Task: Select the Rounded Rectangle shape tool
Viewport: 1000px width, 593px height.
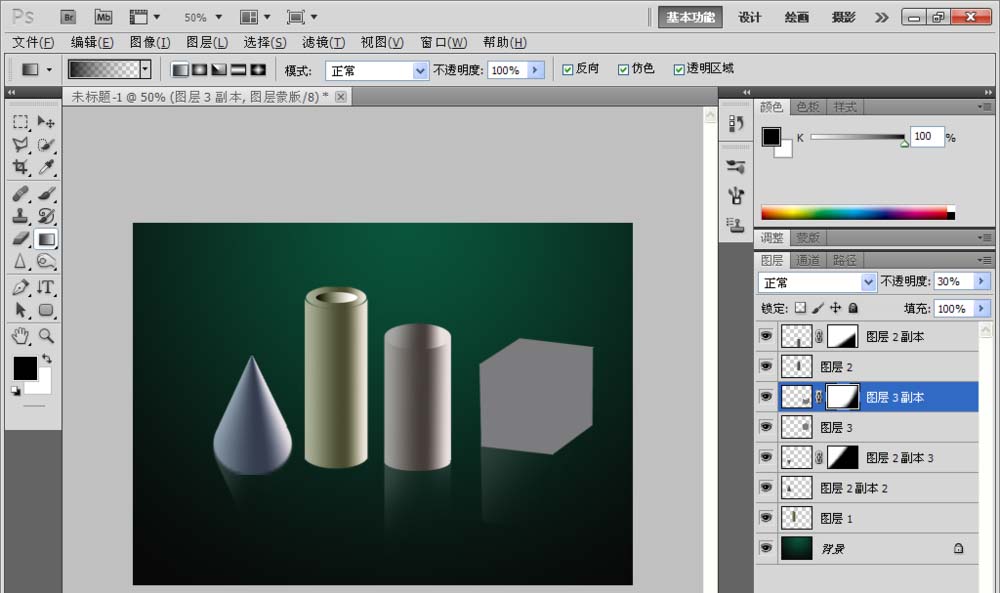Action: pyautogui.click(x=46, y=311)
